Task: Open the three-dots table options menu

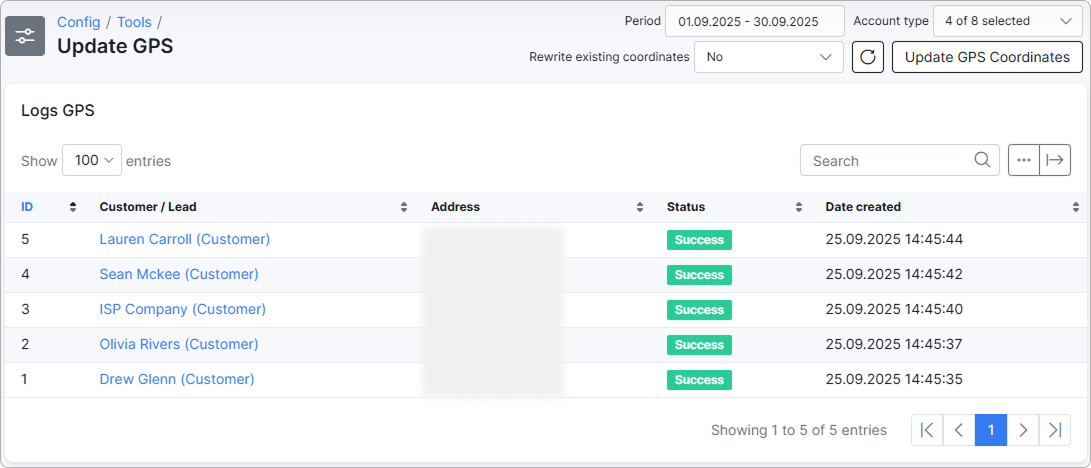Action: click(x=1023, y=160)
